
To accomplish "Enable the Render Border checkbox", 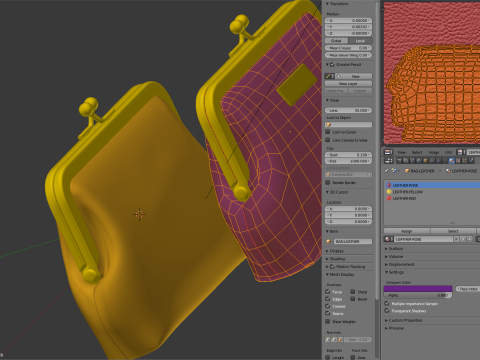I will click(328, 182).
